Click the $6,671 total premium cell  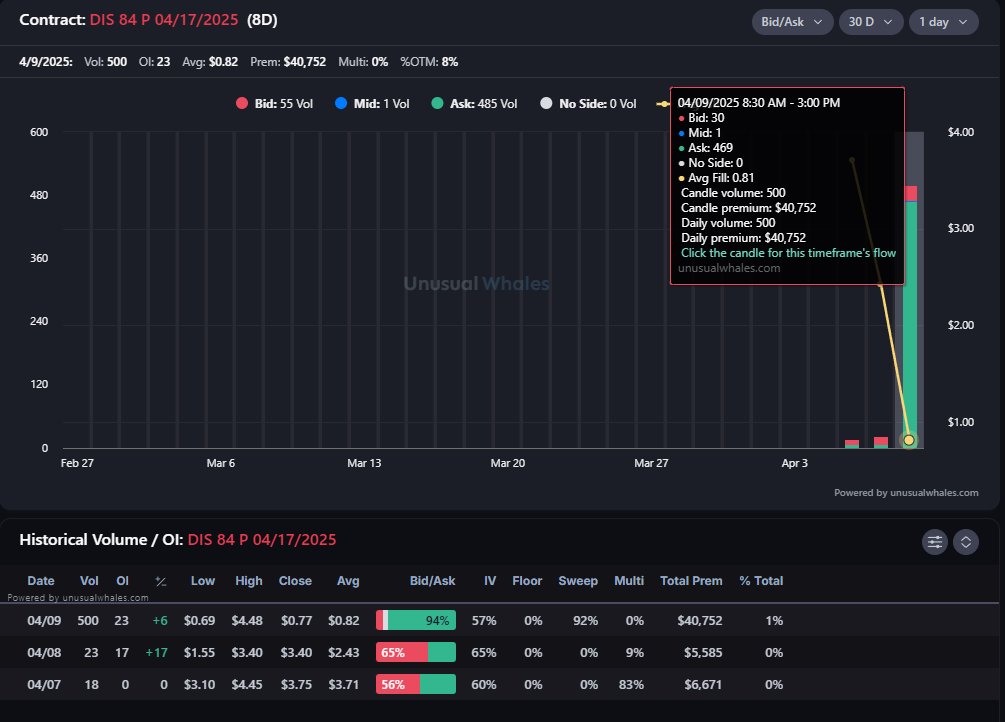click(x=703, y=685)
